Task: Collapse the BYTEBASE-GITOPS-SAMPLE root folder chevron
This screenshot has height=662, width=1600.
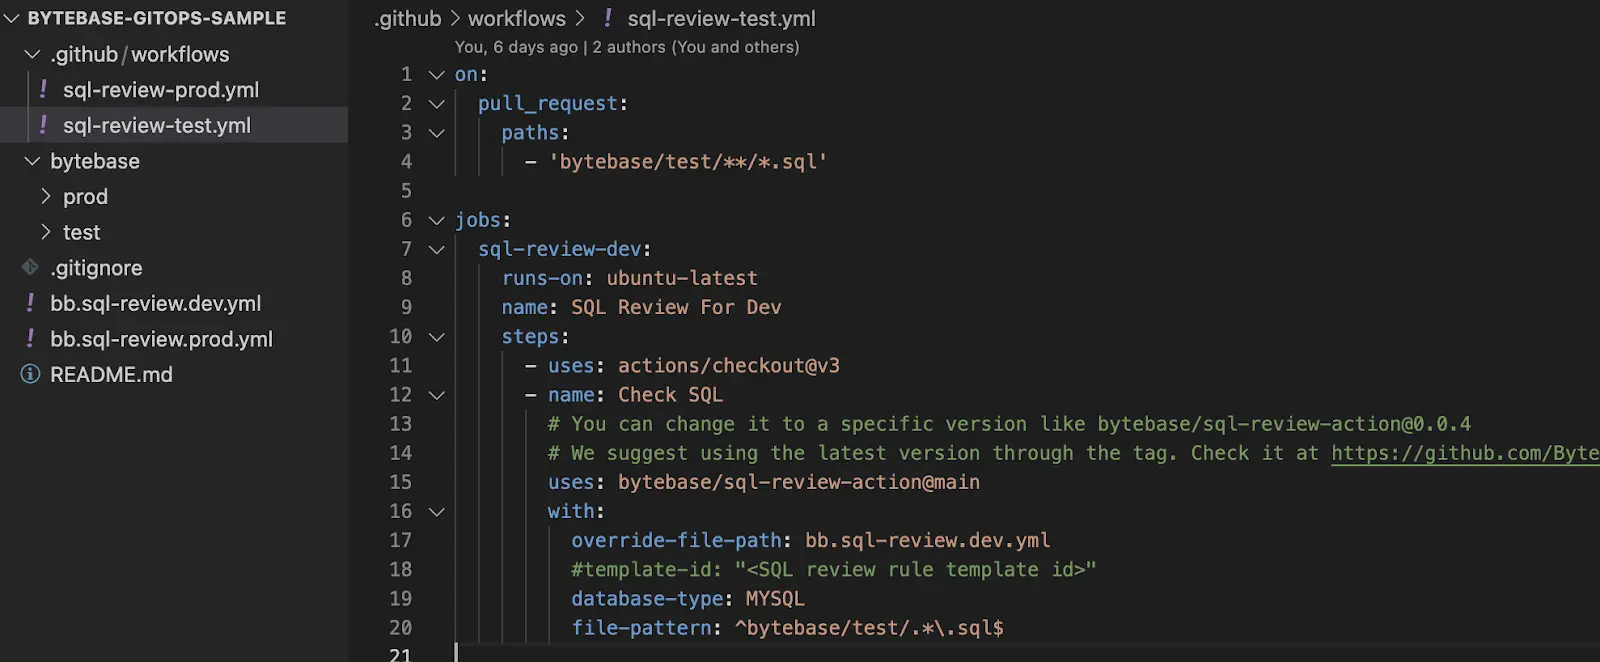Action: coord(12,18)
